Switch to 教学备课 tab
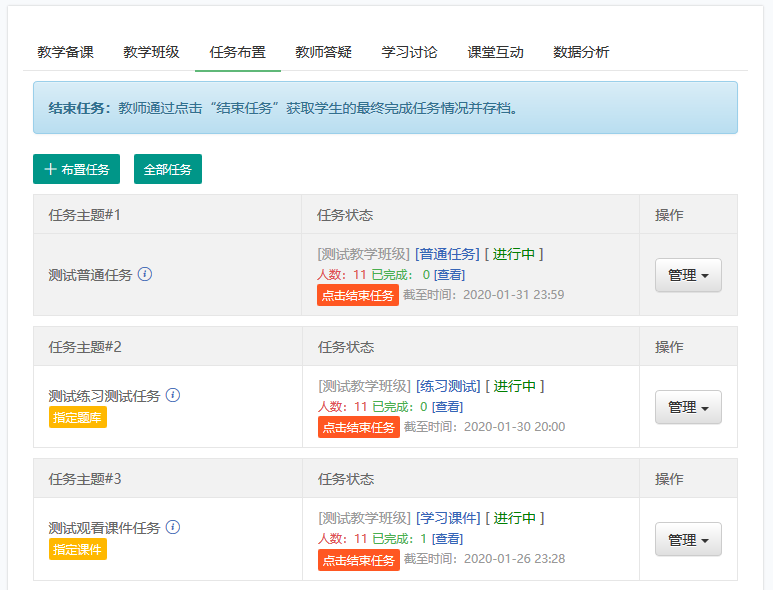The height and width of the screenshot is (590, 773). (x=66, y=52)
